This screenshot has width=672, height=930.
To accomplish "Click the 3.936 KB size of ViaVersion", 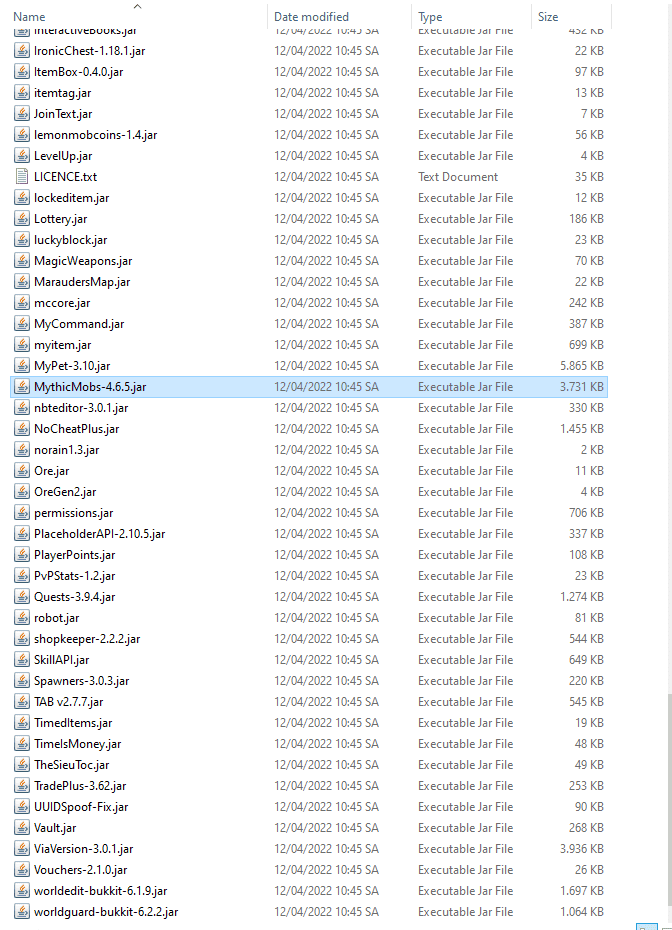I will 582,849.
